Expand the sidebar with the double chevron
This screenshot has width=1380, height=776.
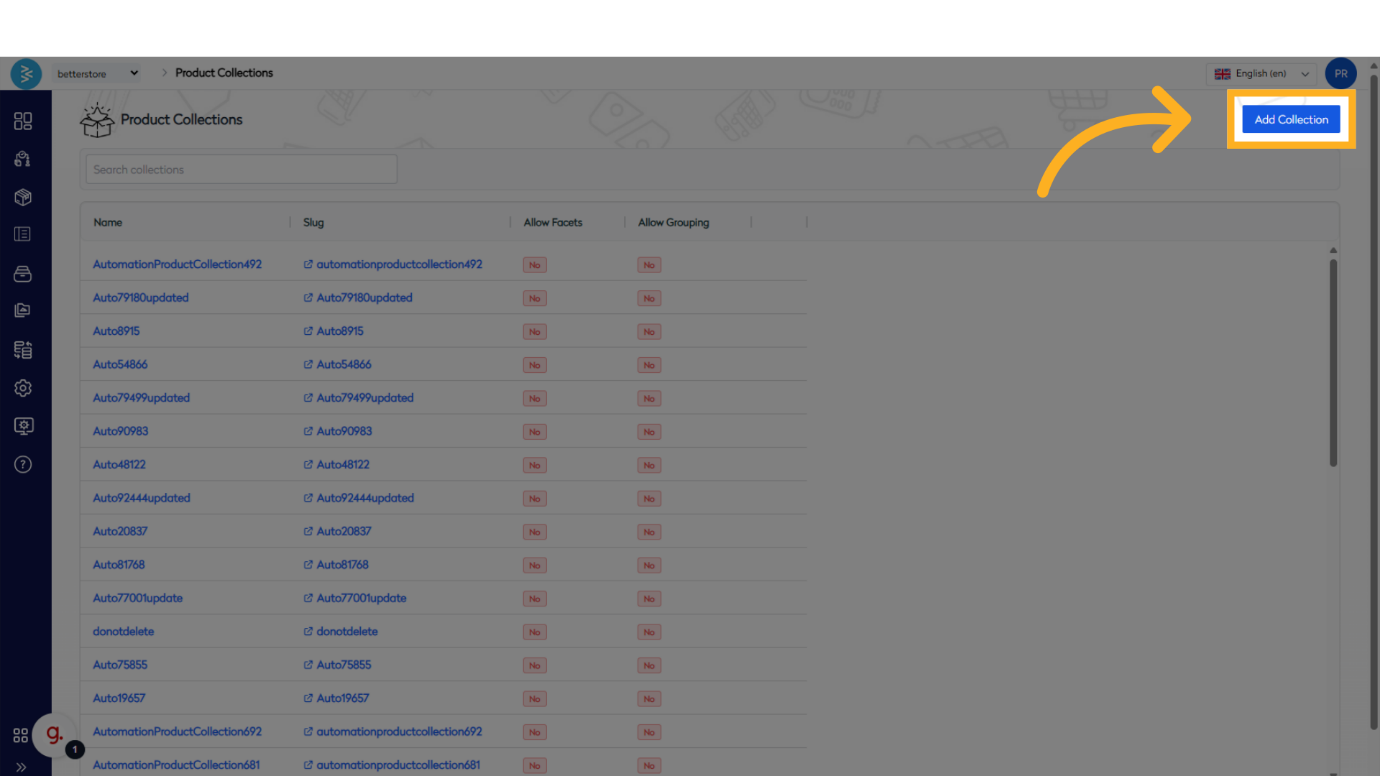21,767
